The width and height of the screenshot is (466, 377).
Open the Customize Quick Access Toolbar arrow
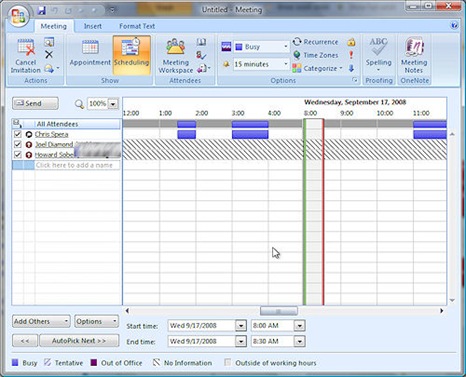click(x=112, y=11)
